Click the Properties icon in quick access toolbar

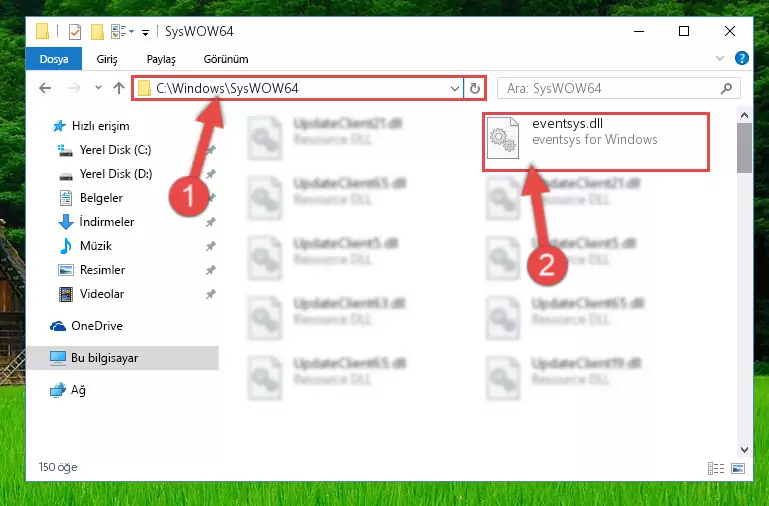click(75, 32)
